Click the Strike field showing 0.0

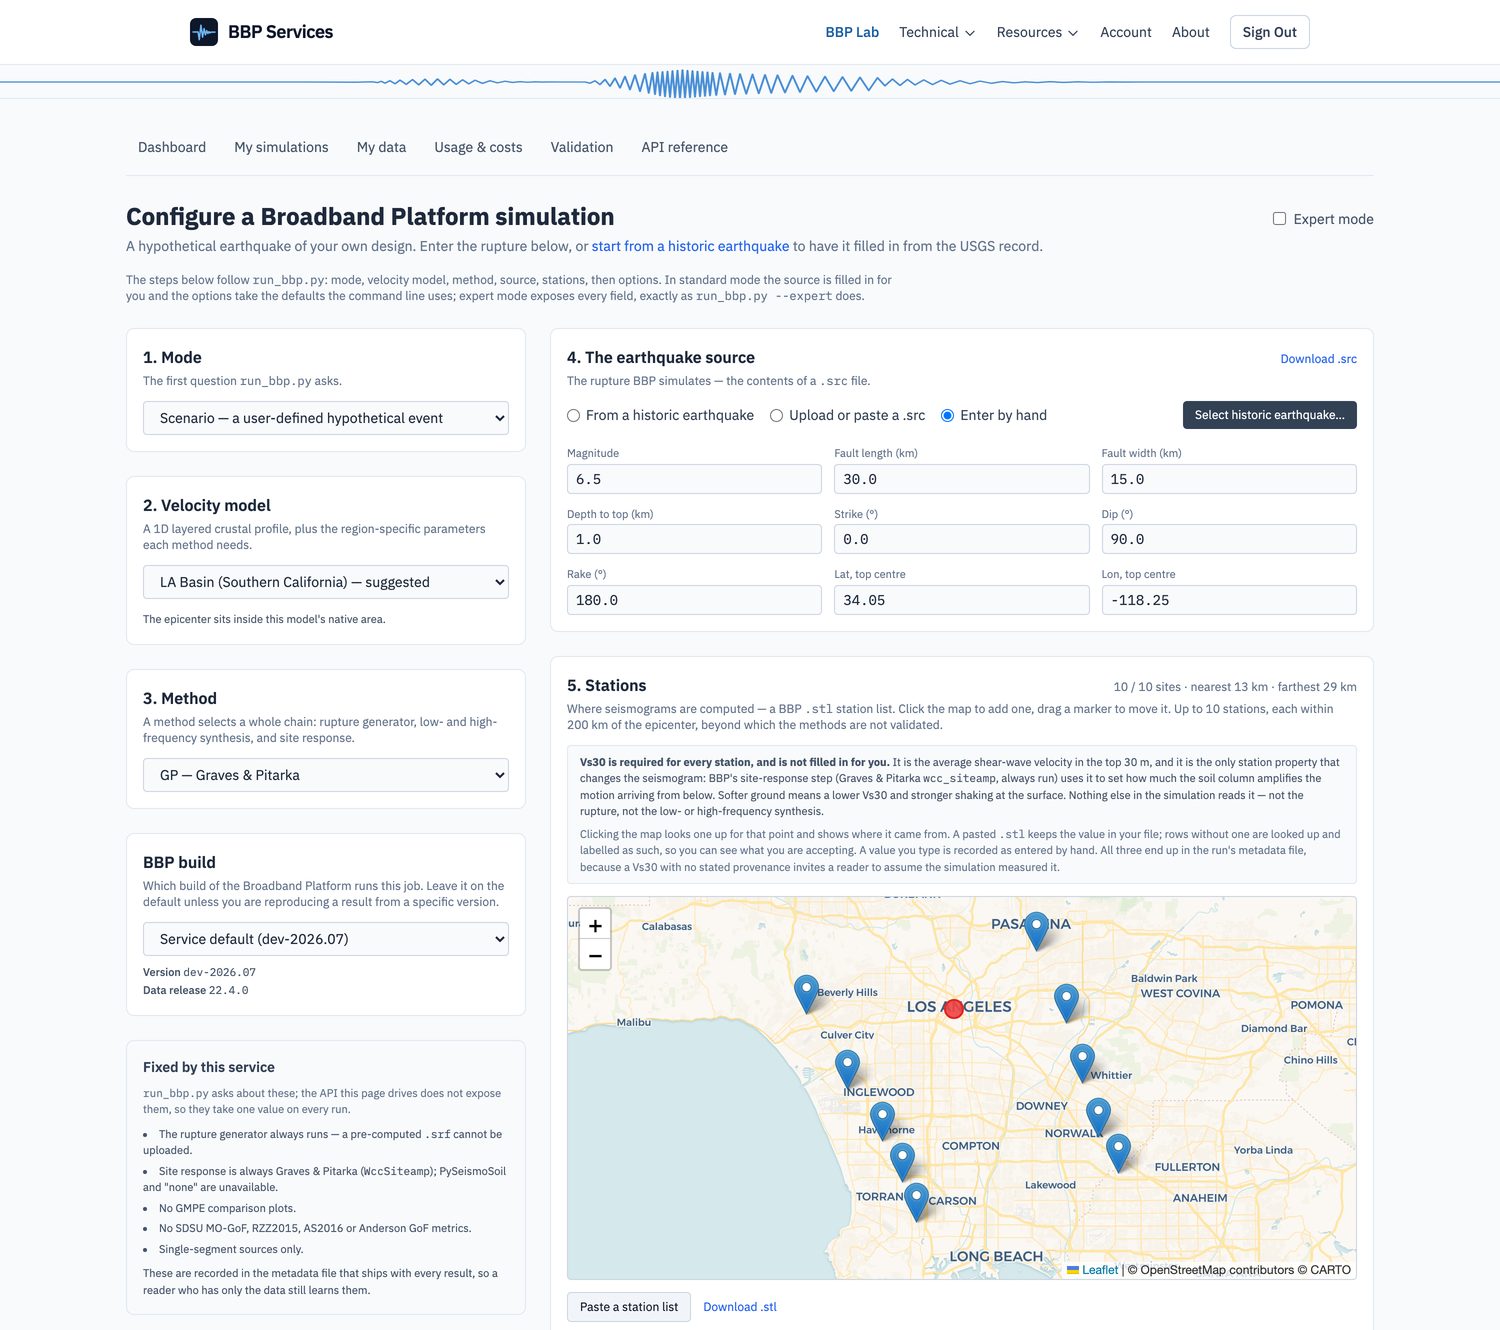(x=962, y=539)
